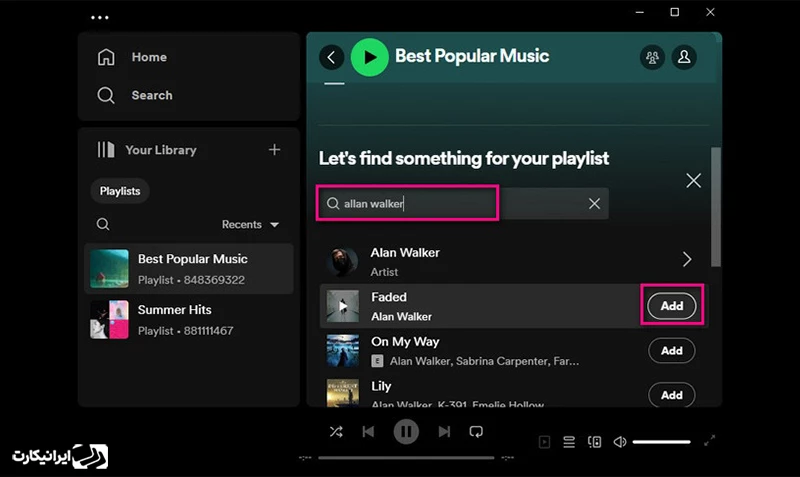The image size is (800, 477).
Task: Click the vertical scrollbar in playlist view
Action: [716, 207]
